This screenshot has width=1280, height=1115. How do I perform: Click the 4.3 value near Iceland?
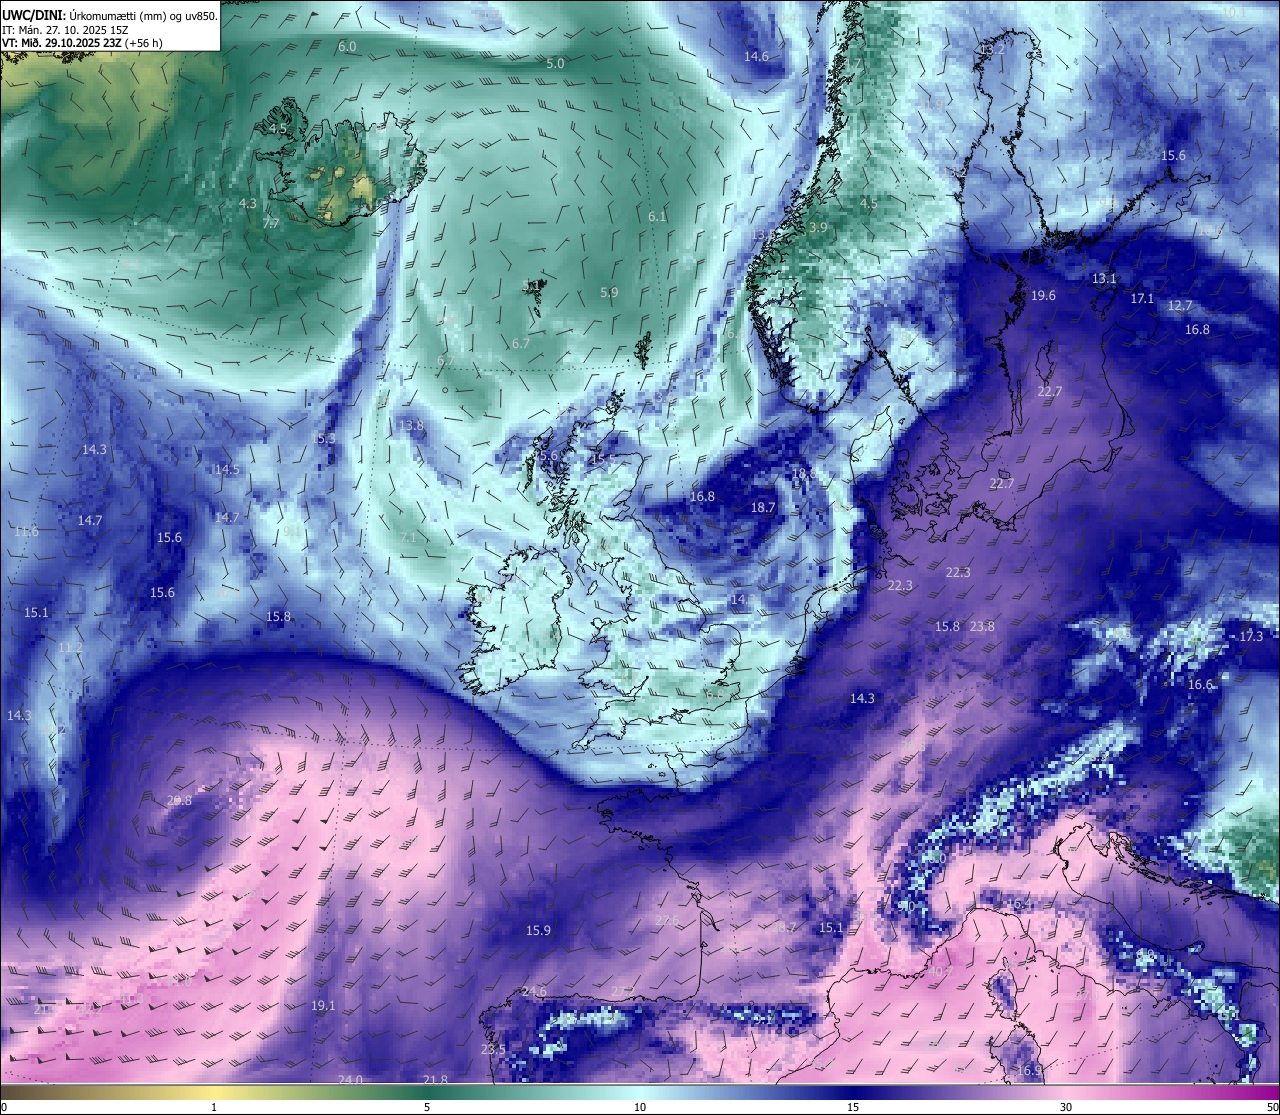248,203
